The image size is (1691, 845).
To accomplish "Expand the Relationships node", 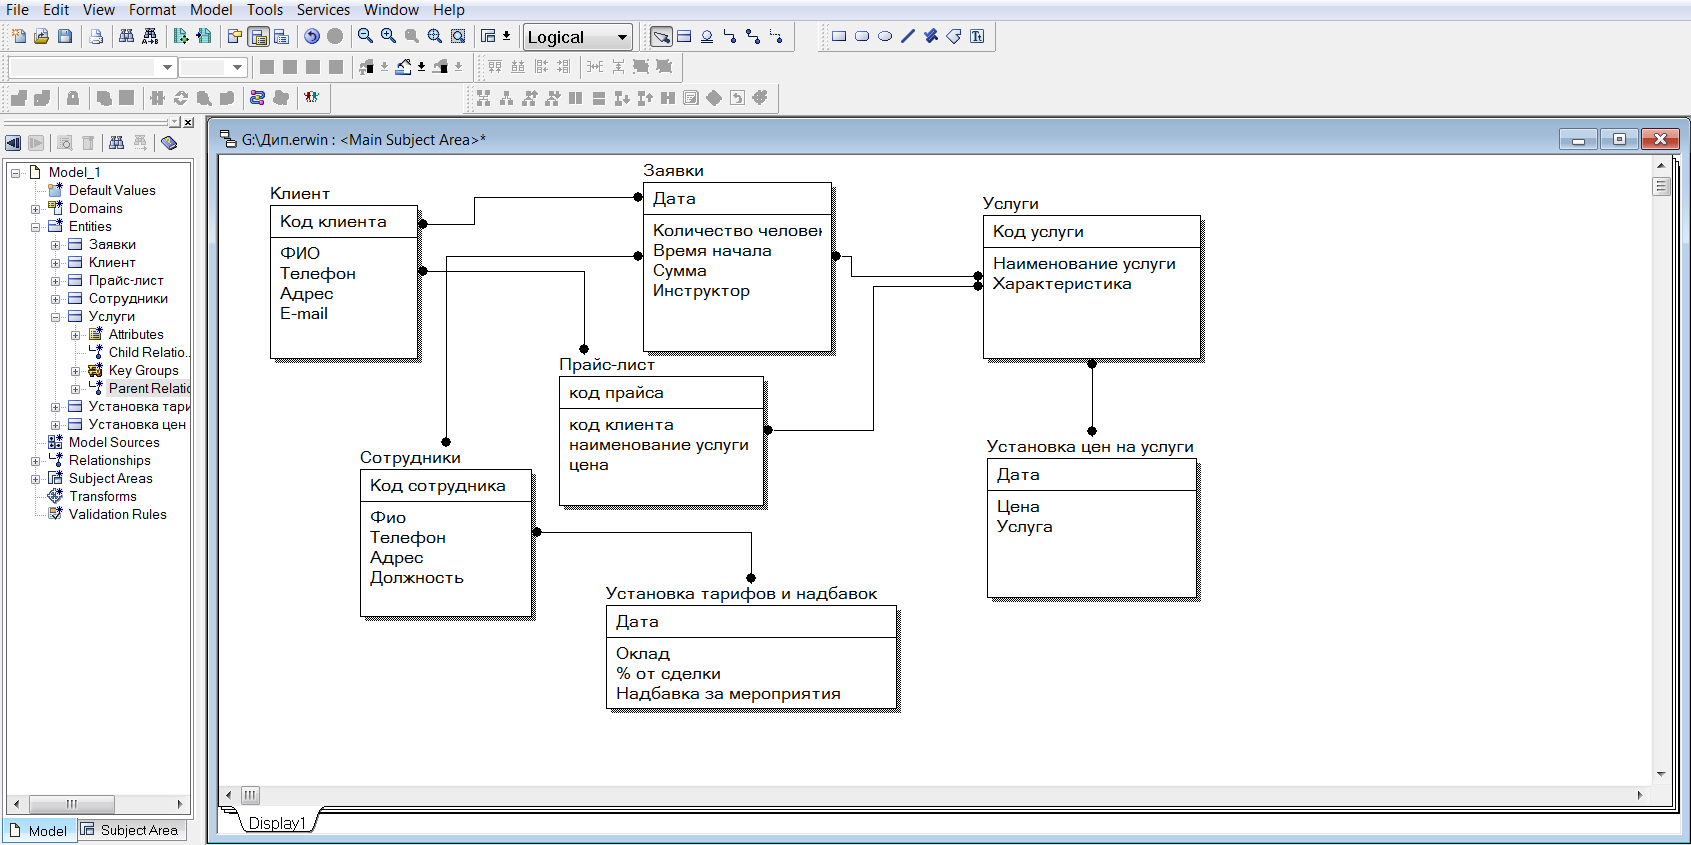I will click(x=36, y=461).
